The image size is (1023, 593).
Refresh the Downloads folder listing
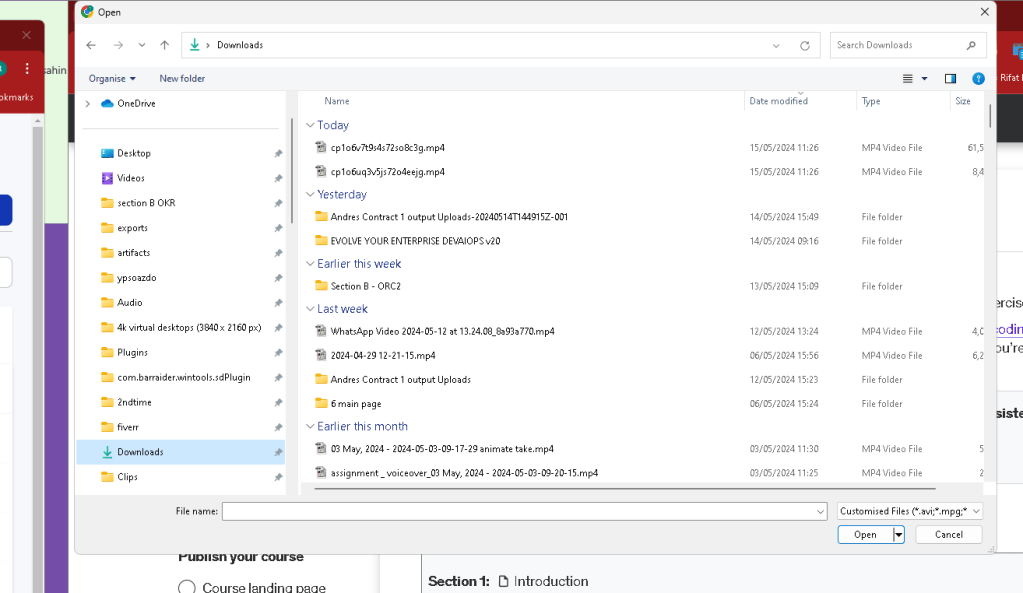[x=804, y=46]
